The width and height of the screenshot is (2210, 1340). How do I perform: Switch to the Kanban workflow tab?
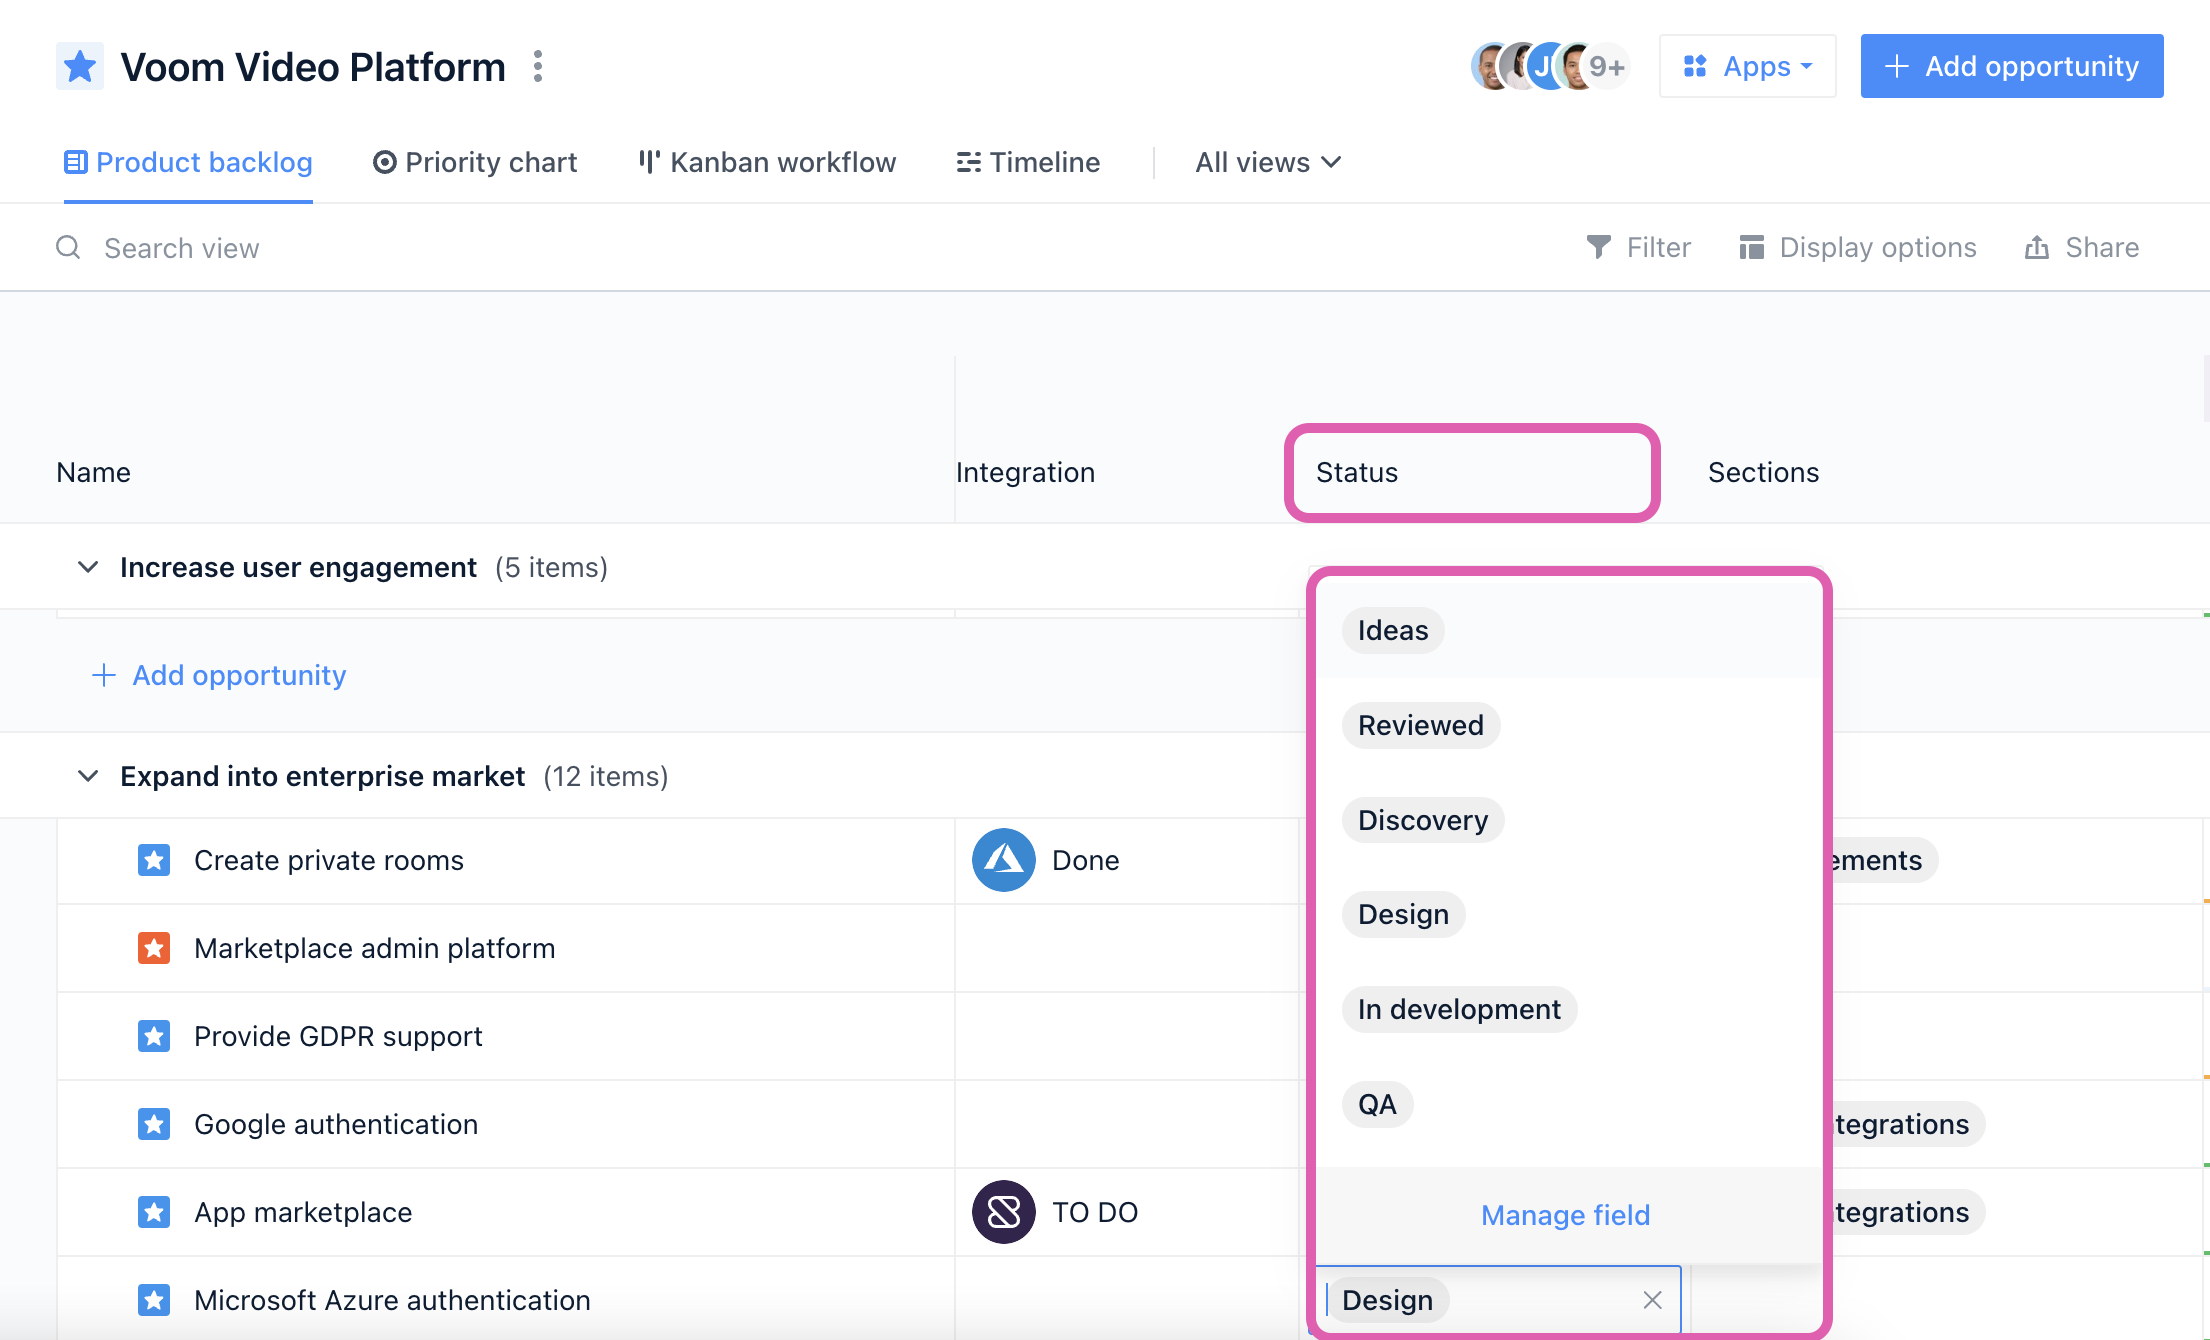click(x=767, y=162)
